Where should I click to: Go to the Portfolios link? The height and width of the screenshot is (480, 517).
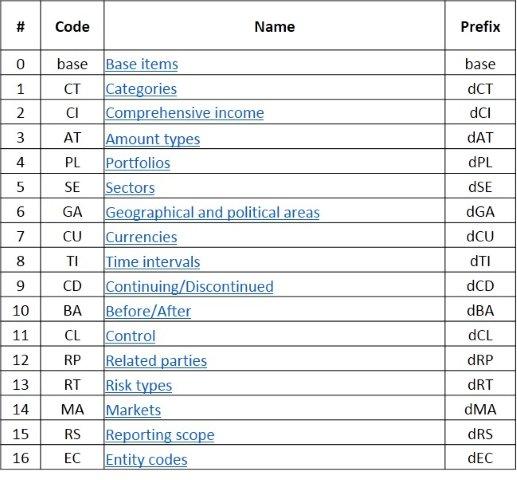[138, 163]
